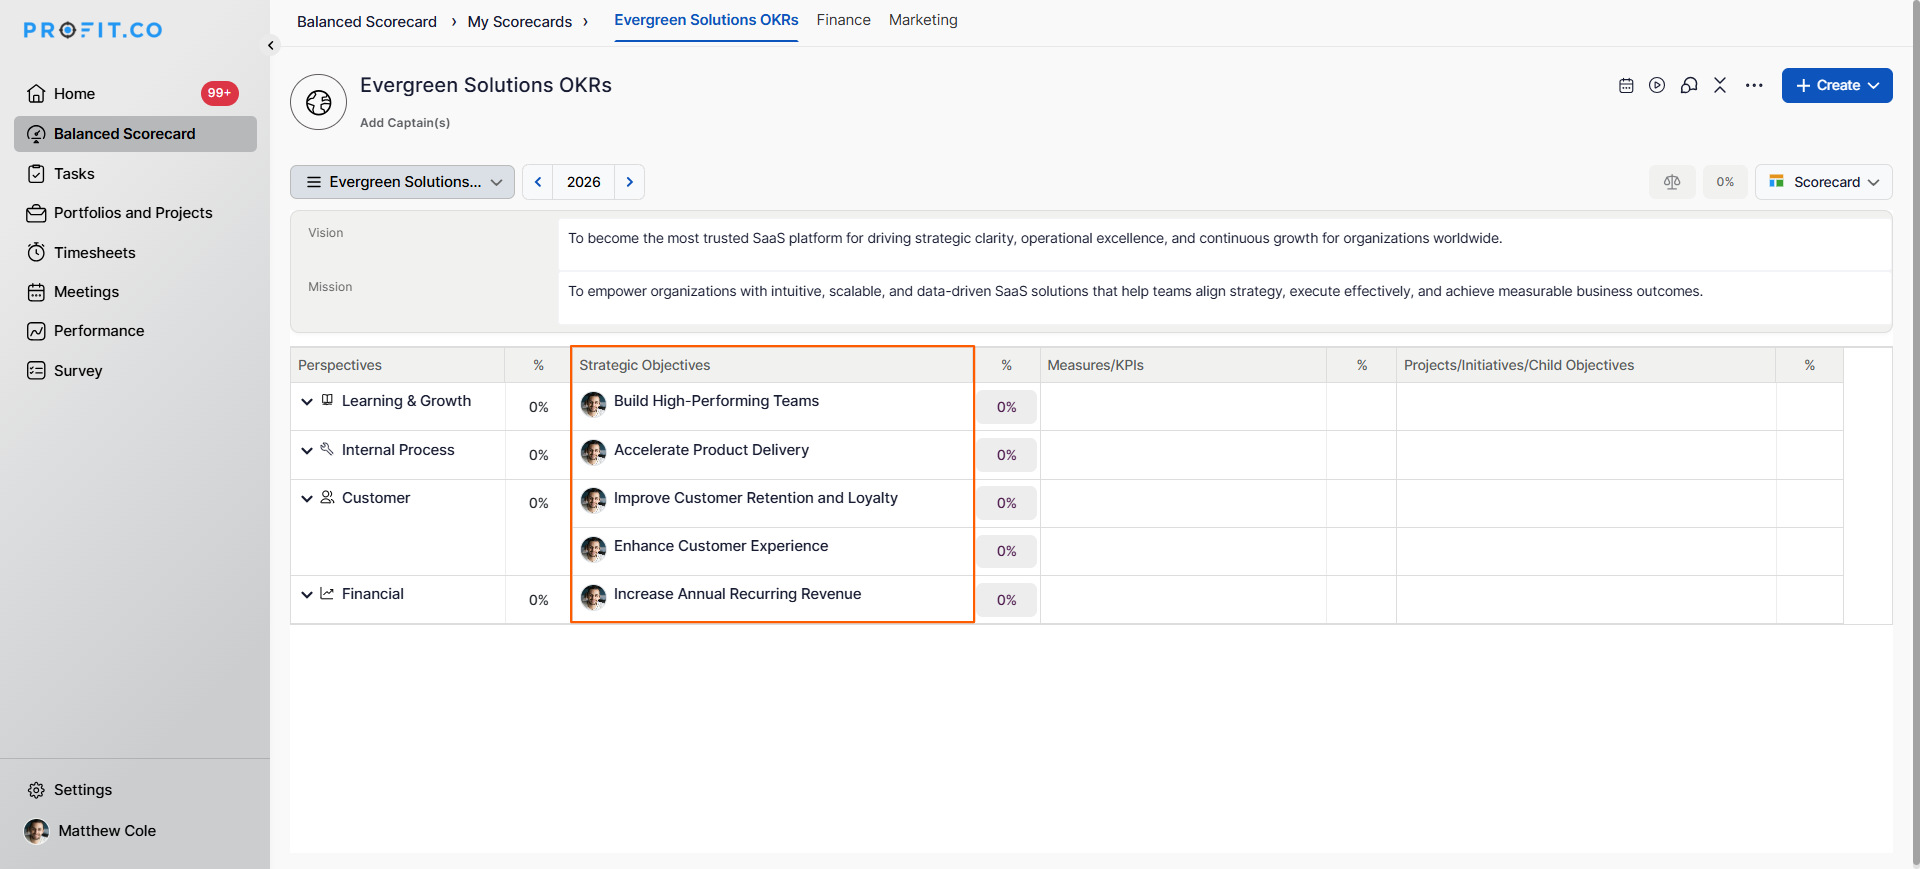1920x869 pixels.
Task: Open the Evergreen Solutions scorecard selector
Action: (x=403, y=182)
